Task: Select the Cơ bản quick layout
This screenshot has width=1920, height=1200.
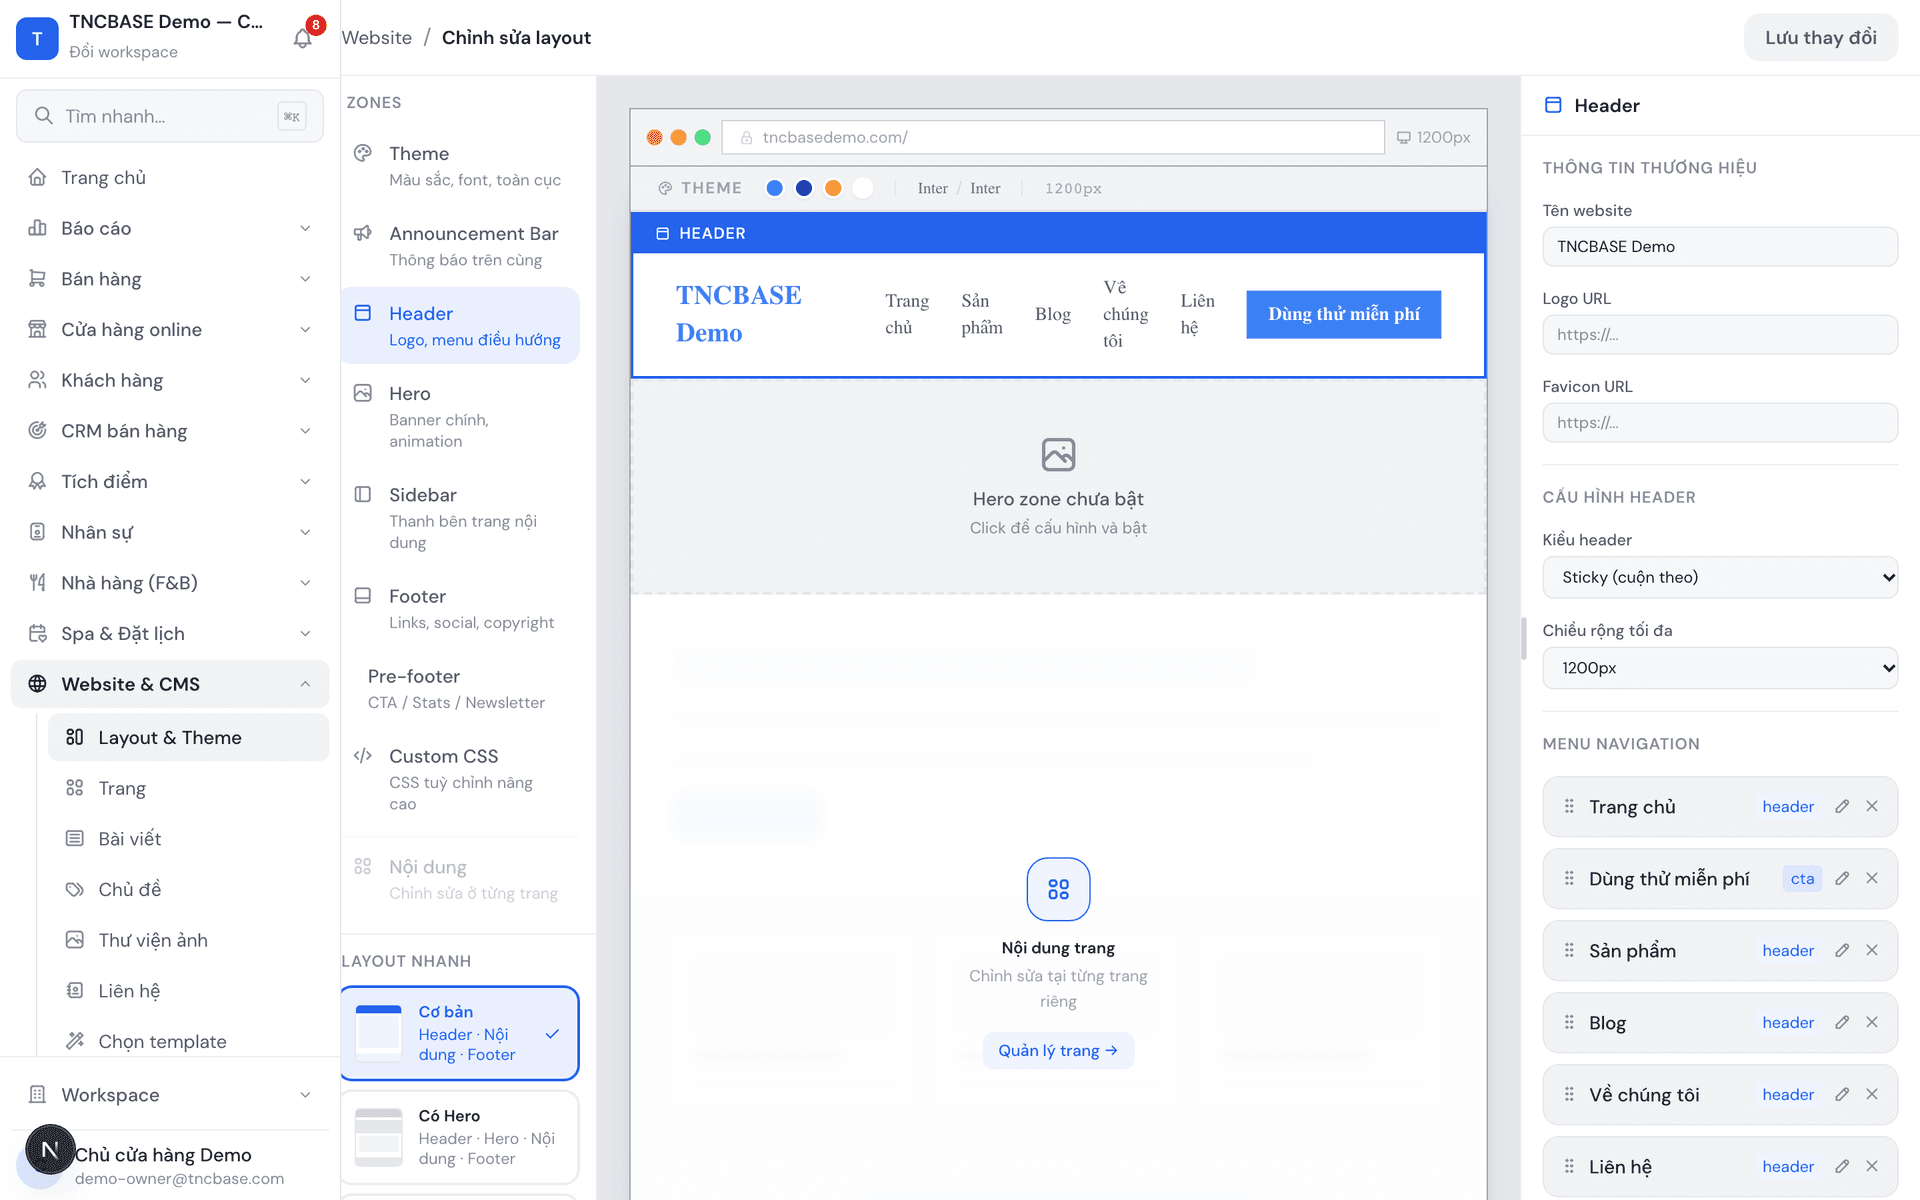Action: [460, 1034]
